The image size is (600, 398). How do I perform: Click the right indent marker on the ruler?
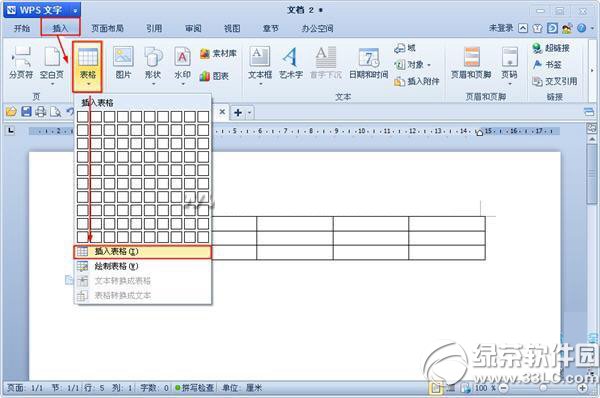click(x=479, y=132)
